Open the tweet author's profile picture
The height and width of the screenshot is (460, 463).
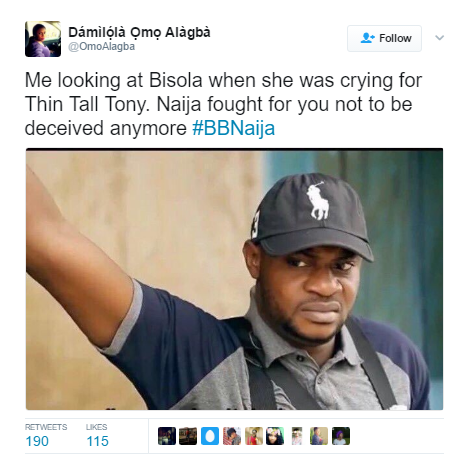pyautogui.click(x=43, y=39)
